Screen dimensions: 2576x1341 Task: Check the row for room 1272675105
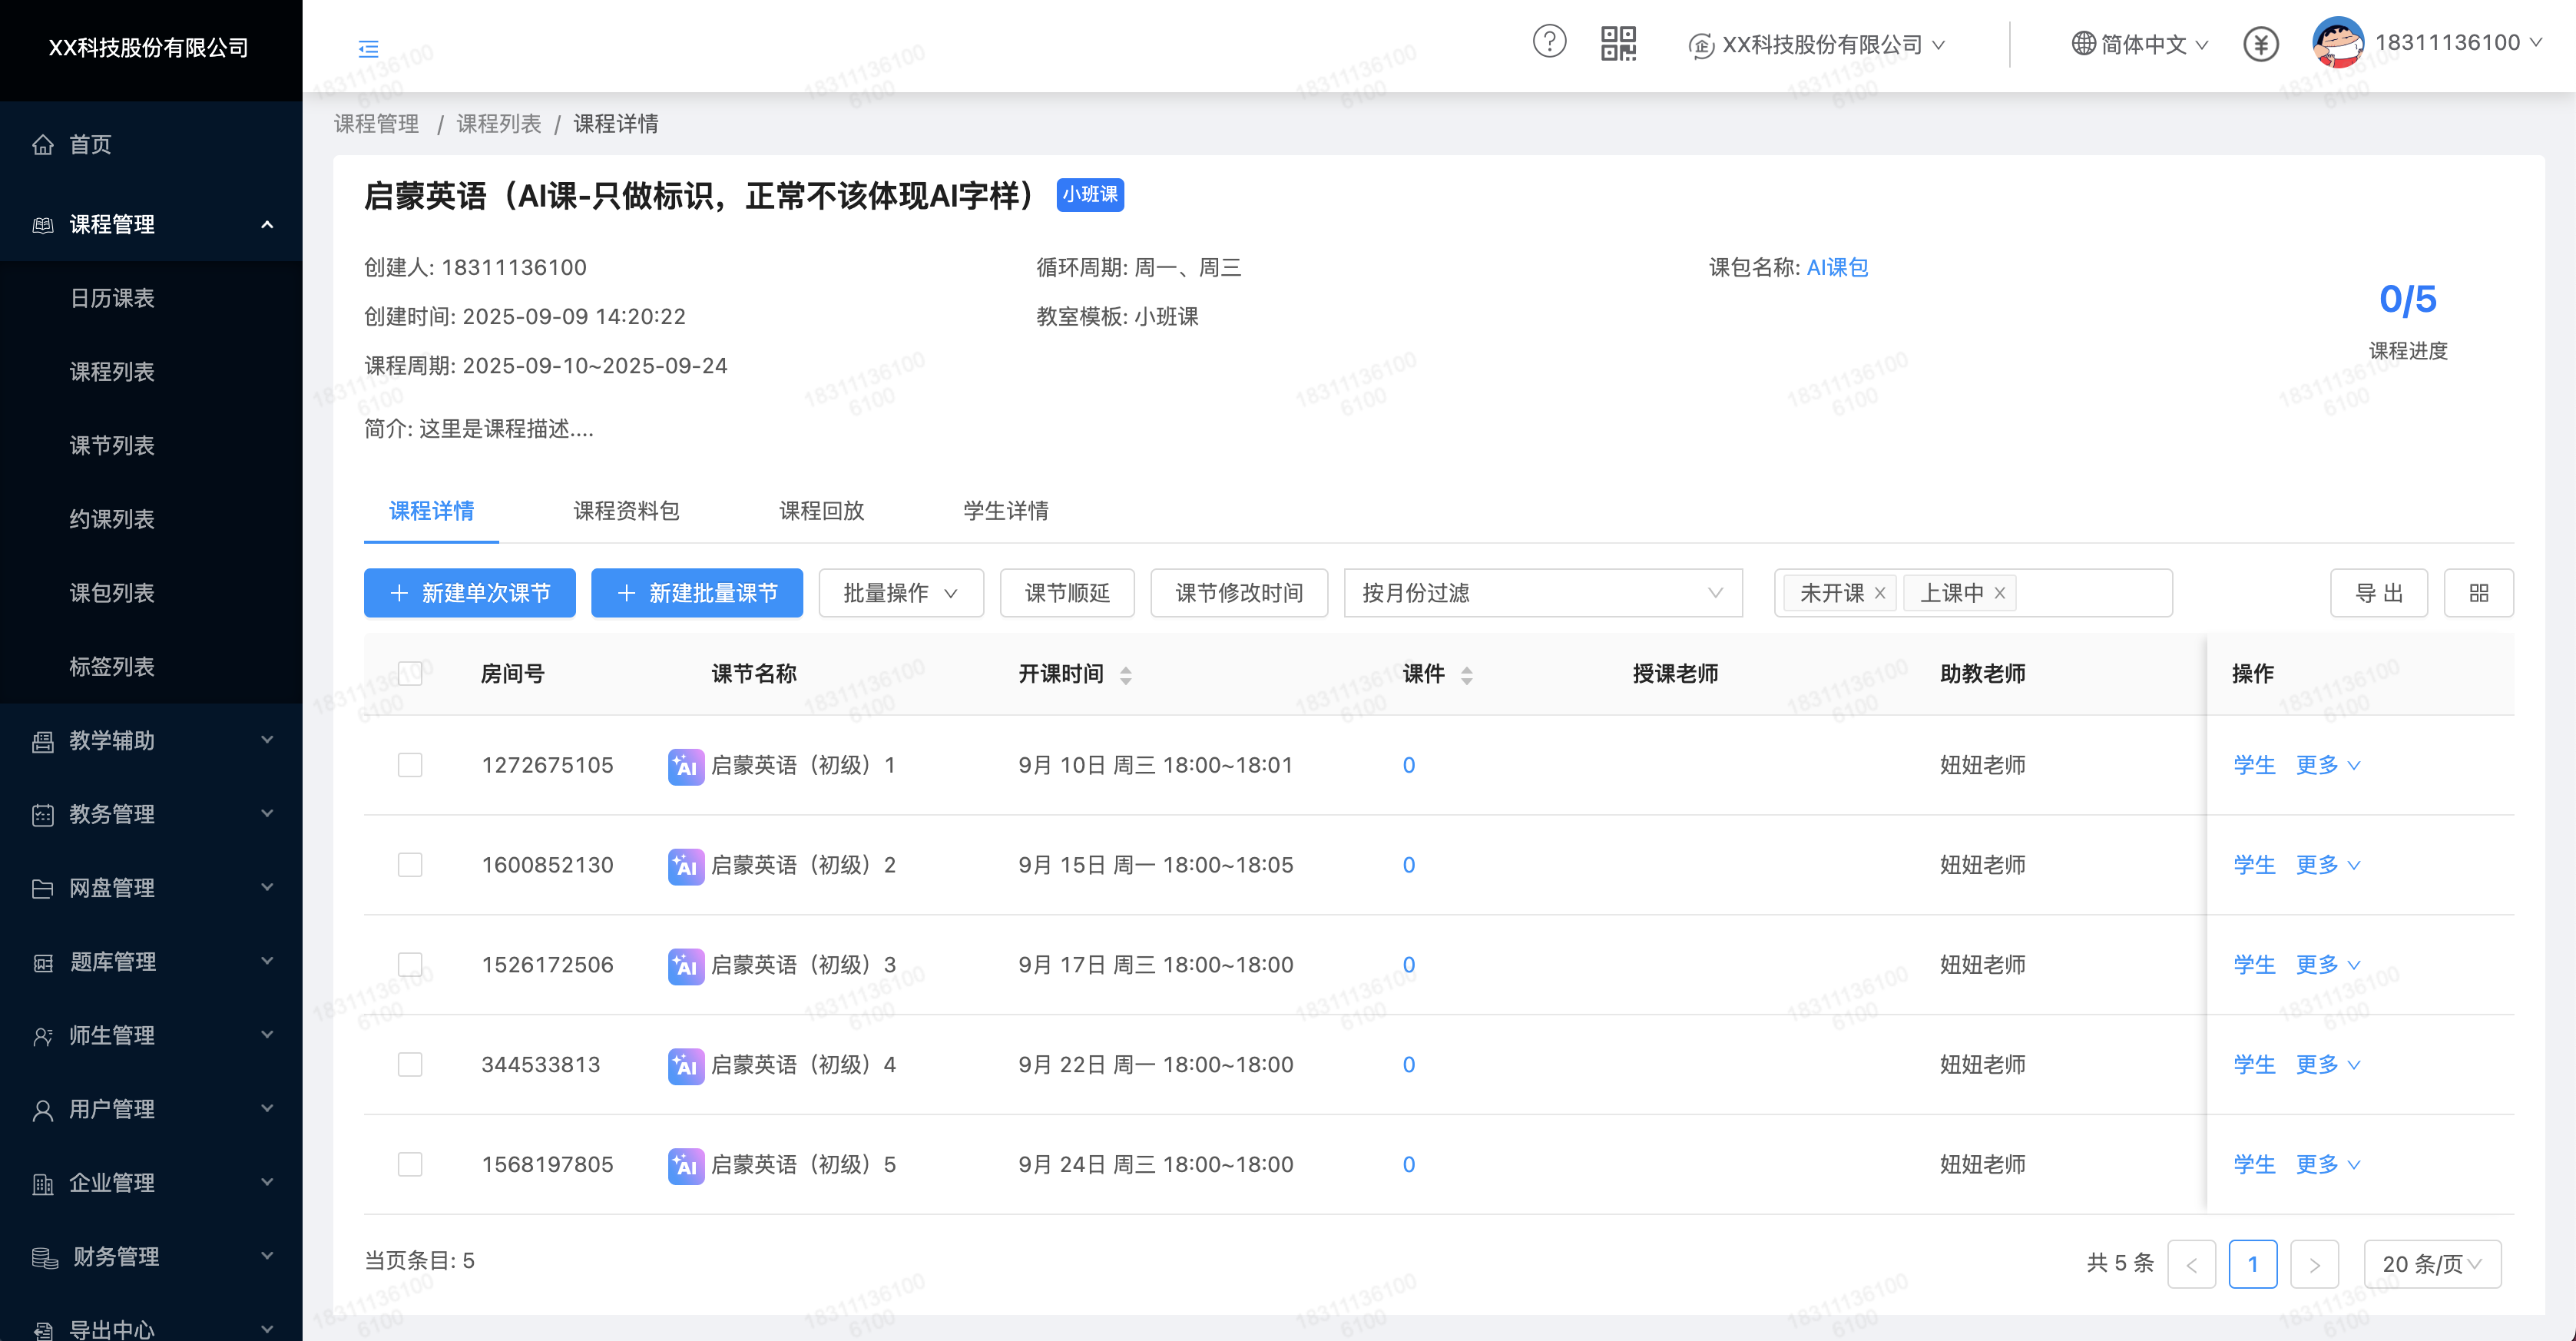(x=410, y=765)
